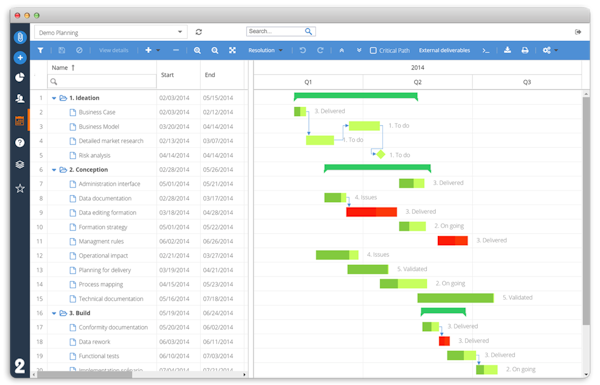Toggle the Critical Path checkbox

point(373,51)
